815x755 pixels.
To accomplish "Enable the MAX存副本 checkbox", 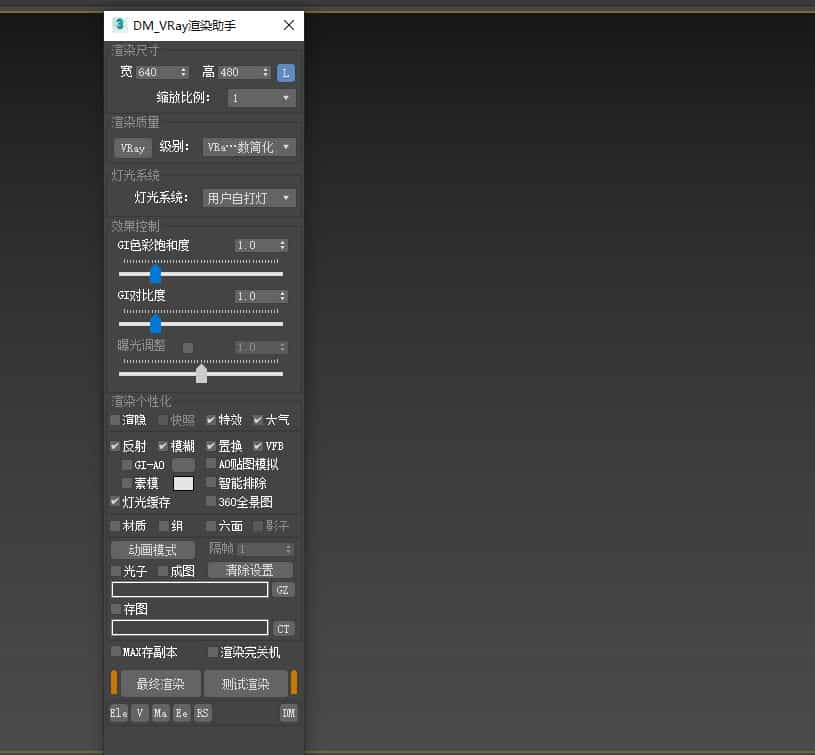I will coord(115,651).
